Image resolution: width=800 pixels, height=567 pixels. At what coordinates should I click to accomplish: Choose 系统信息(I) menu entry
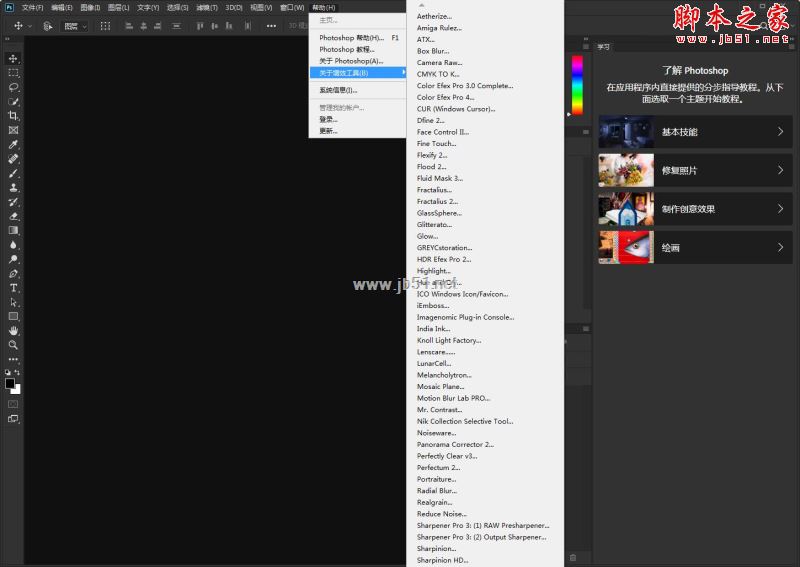(x=358, y=90)
